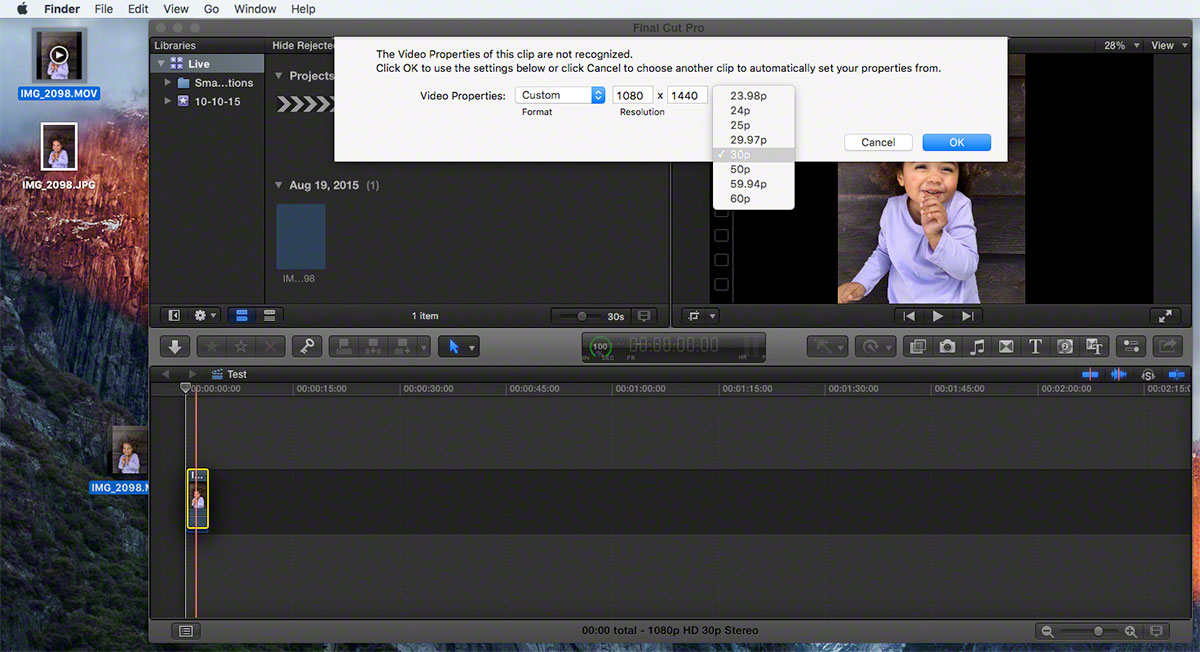Show the Effects browser icon
The image size is (1200, 652).
(917, 346)
